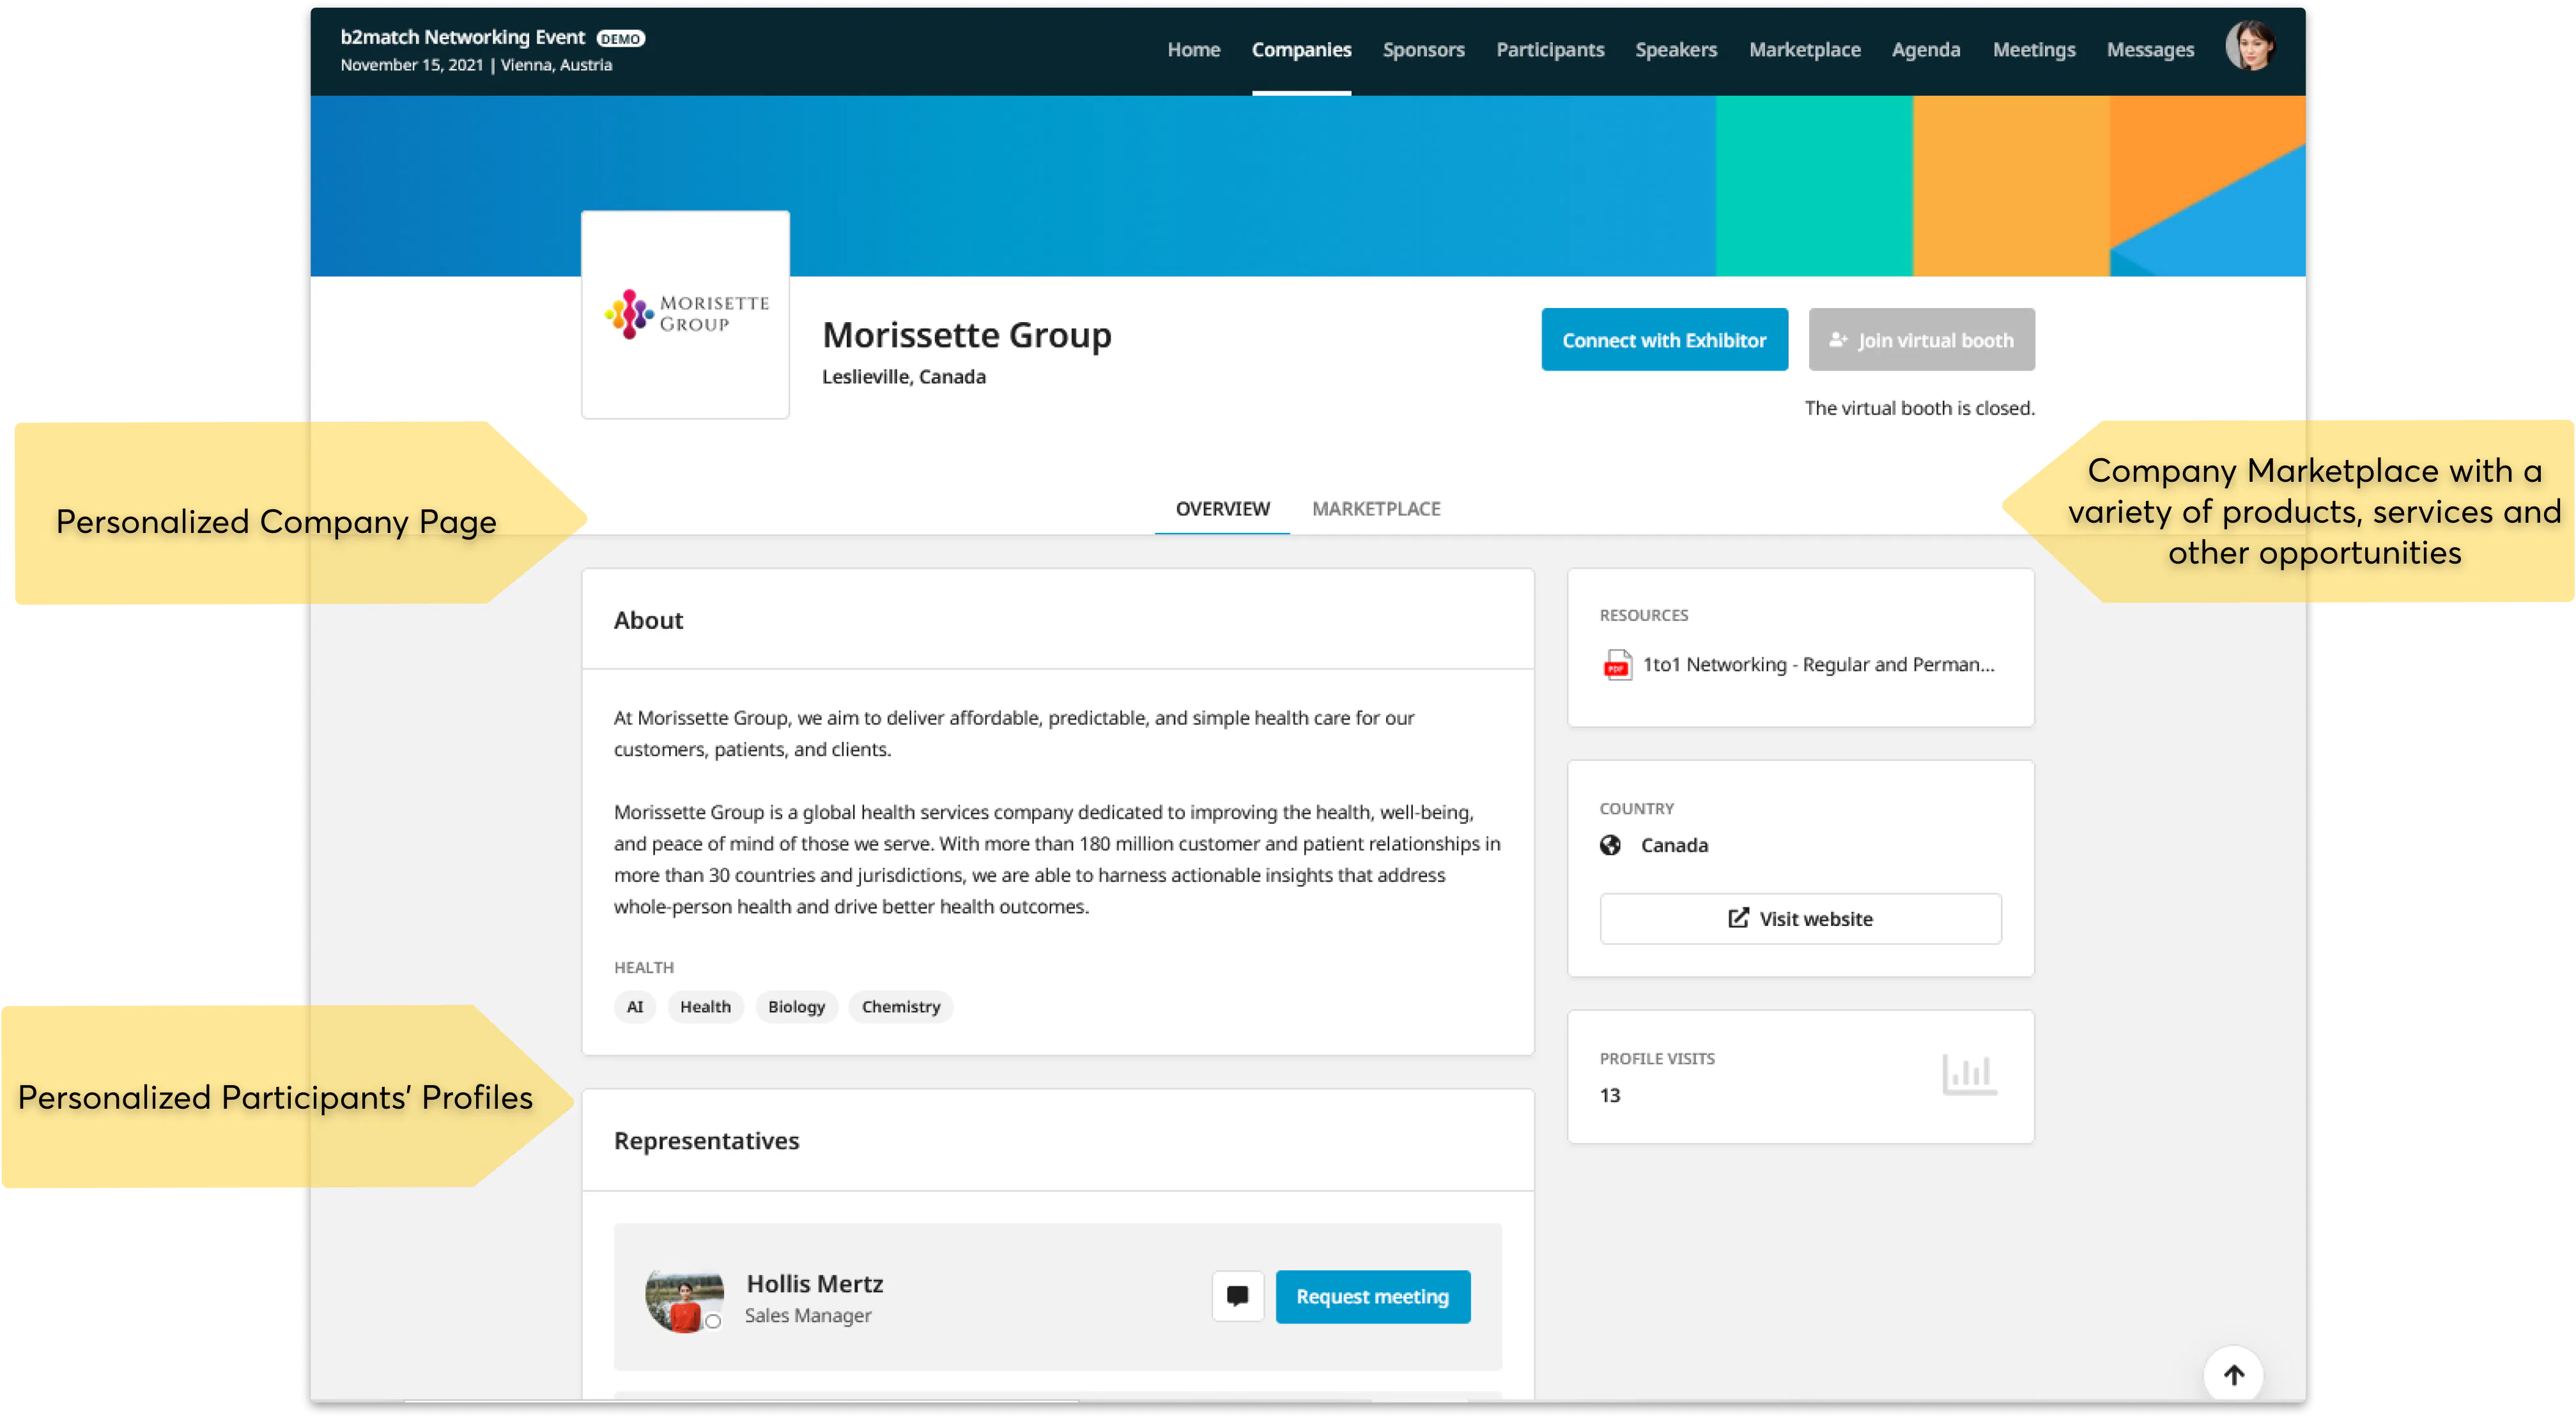Click the profile visits count 13
The image size is (2576, 1418).
(x=1609, y=1096)
